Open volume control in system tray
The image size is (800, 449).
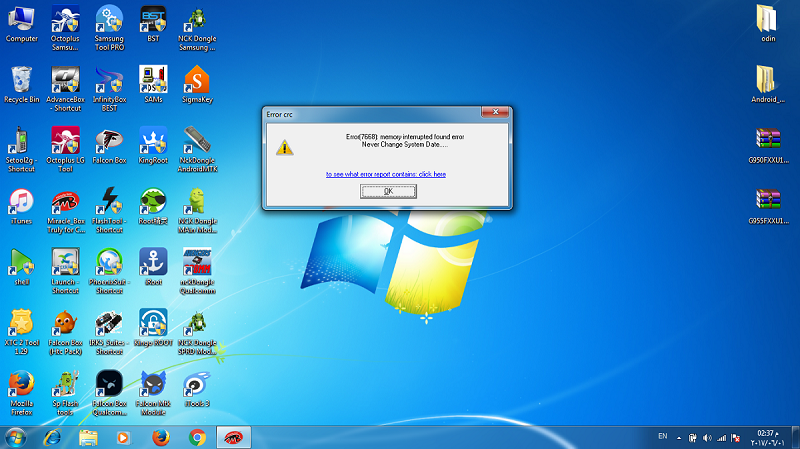(x=707, y=438)
